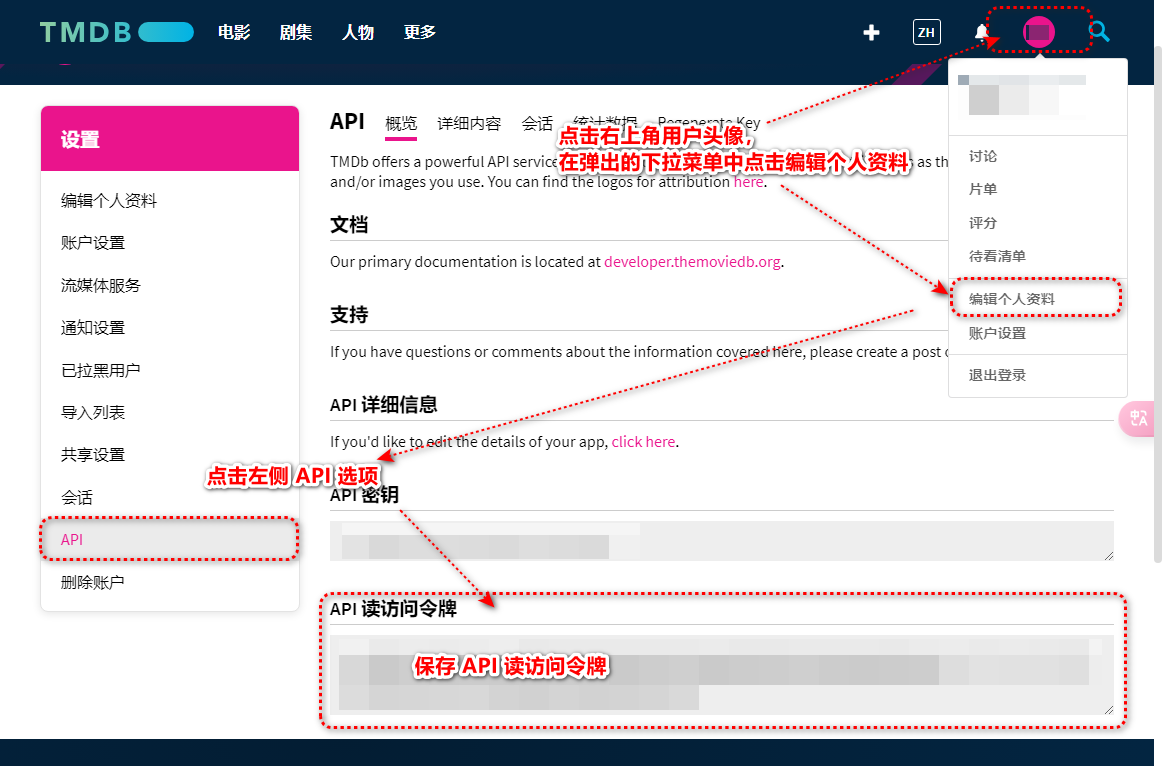Click the user avatar in header
Viewport: 1162px width, 766px height.
tap(1038, 32)
